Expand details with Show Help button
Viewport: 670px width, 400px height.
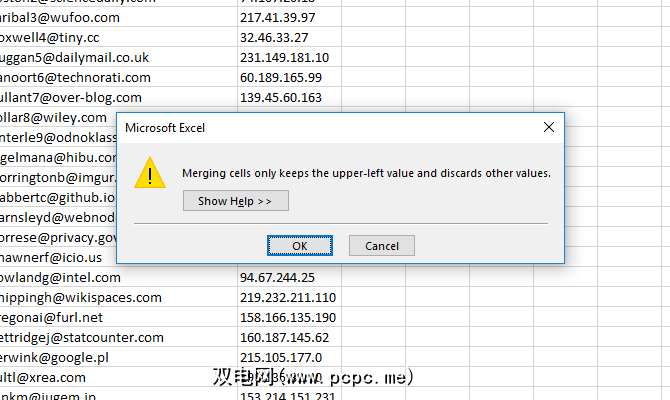click(x=235, y=201)
